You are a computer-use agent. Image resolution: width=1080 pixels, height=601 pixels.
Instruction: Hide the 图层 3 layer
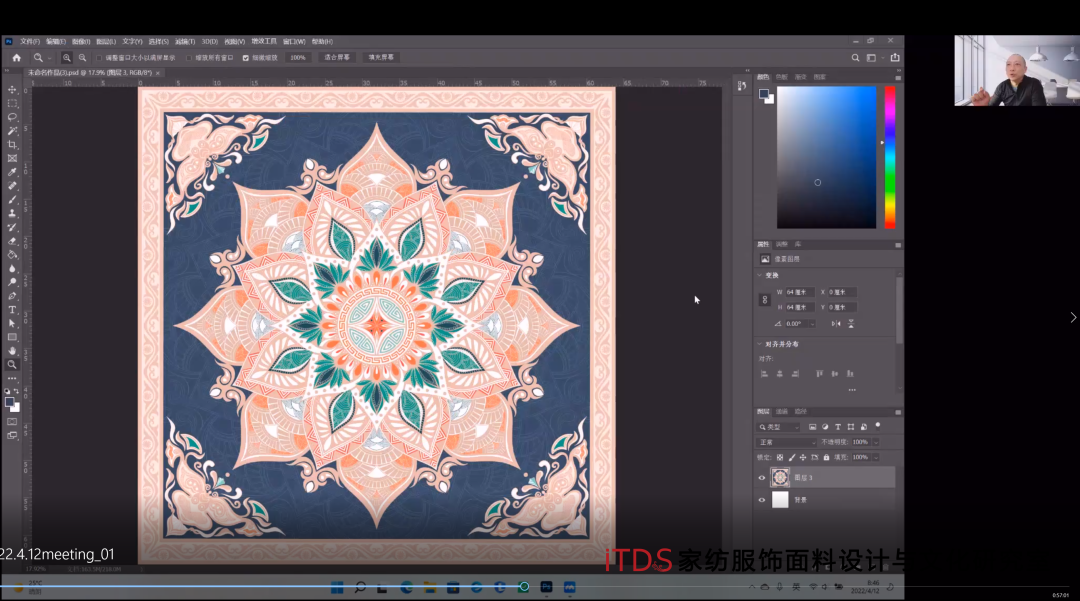click(x=762, y=478)
